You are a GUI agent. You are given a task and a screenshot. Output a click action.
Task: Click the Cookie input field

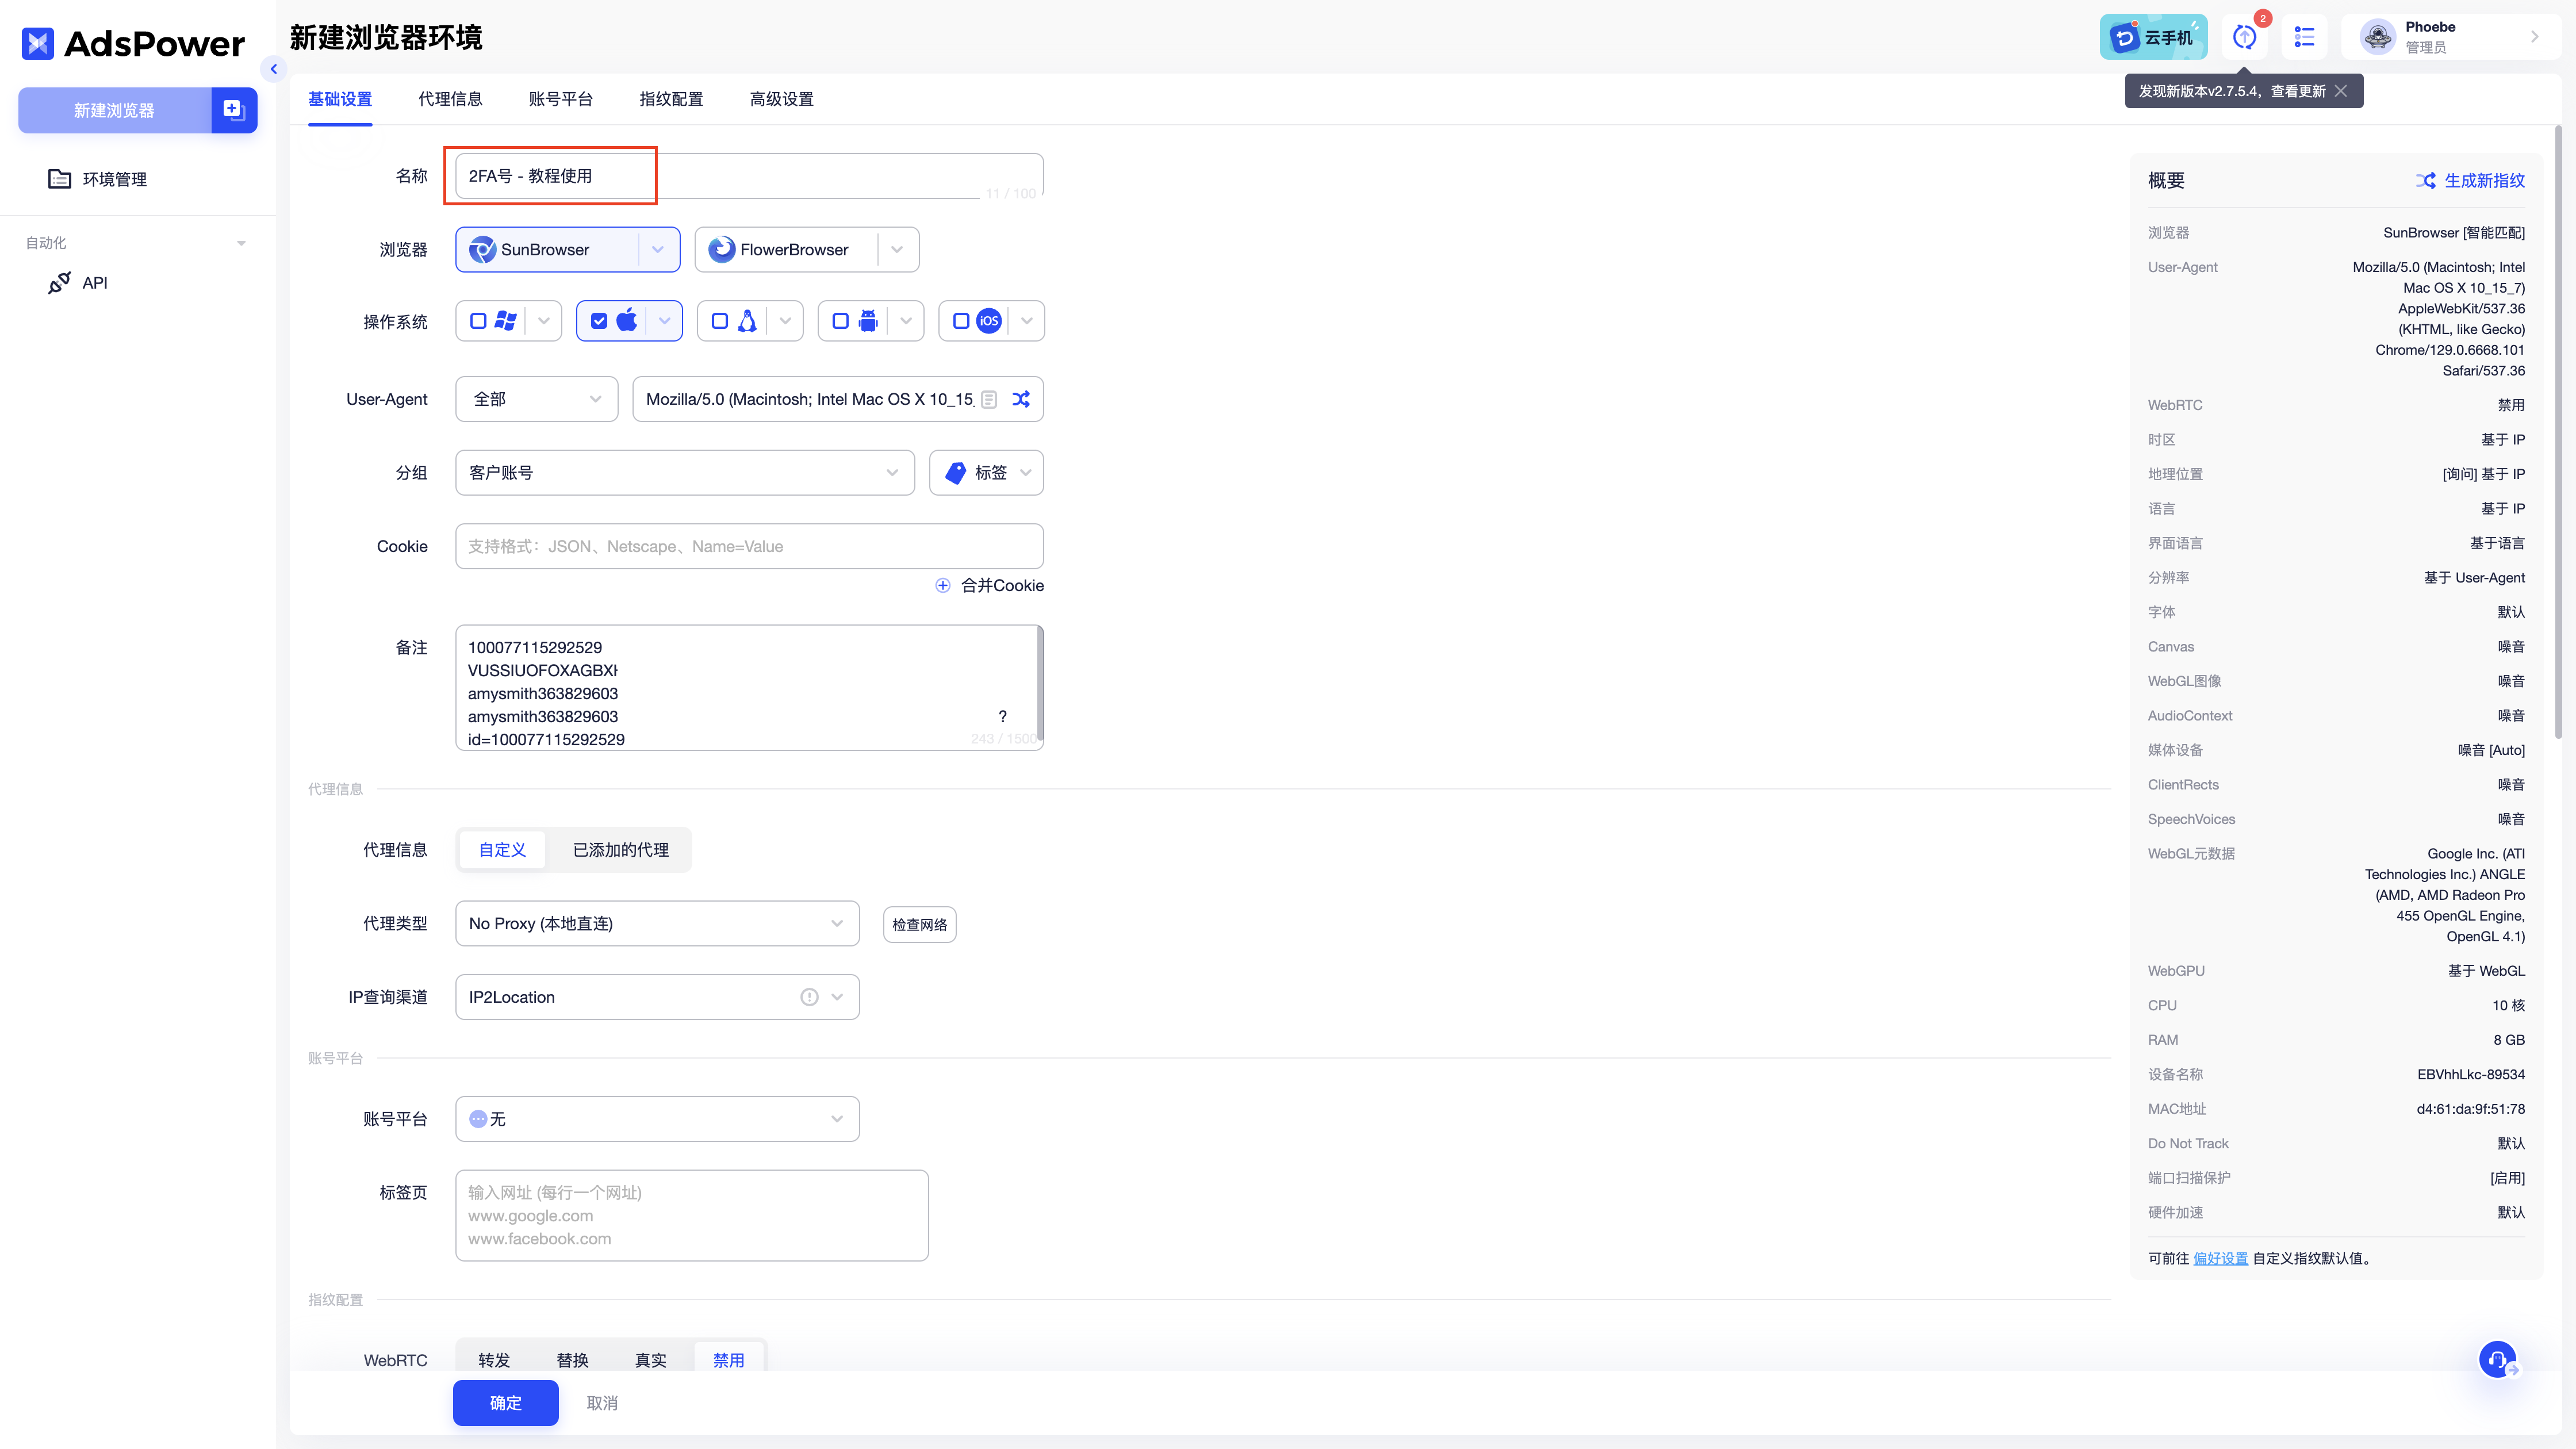point(749,547)
